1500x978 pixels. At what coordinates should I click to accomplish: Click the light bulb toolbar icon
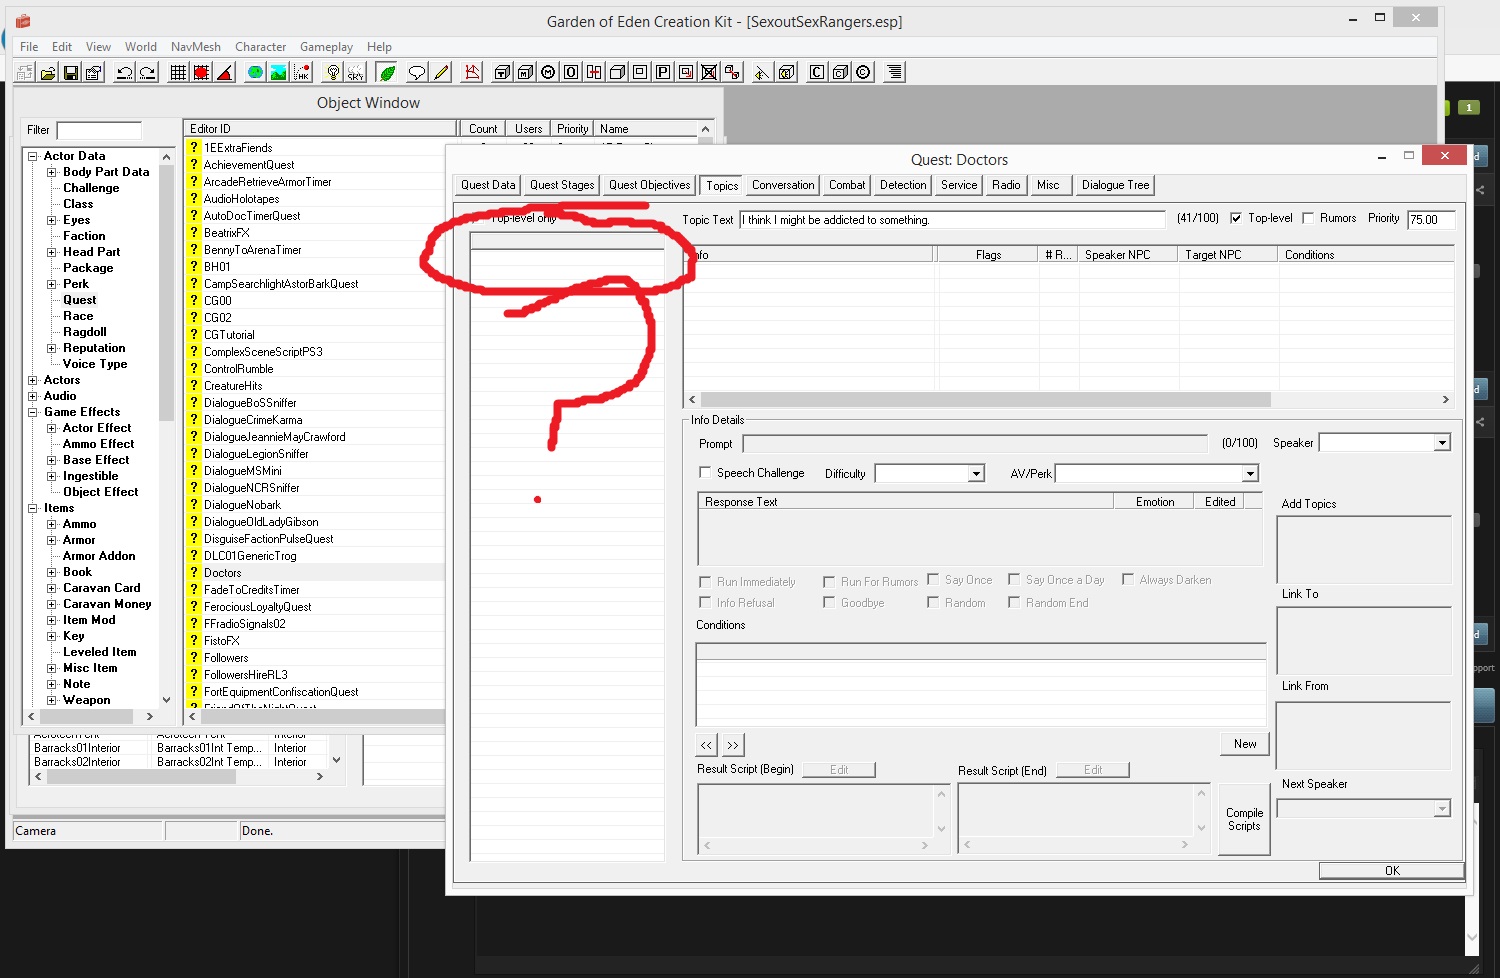tap(333, 72)
